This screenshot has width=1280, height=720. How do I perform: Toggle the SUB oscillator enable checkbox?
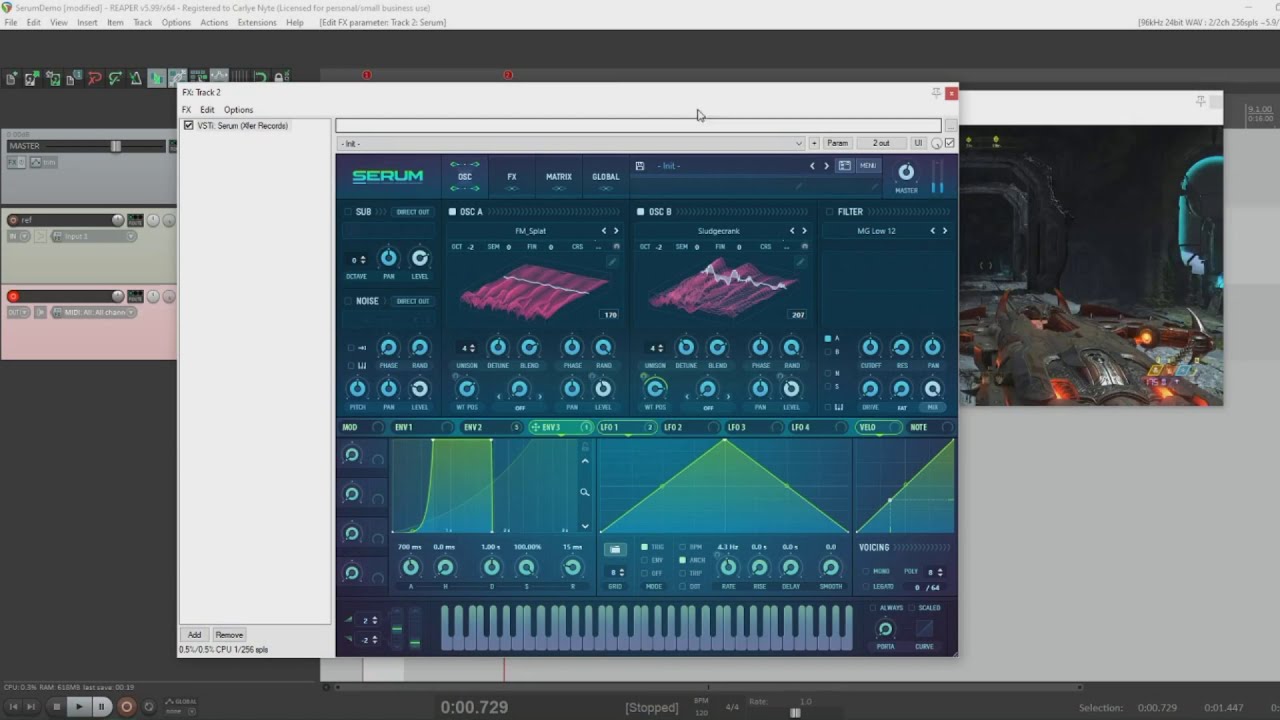pos(348,212)
